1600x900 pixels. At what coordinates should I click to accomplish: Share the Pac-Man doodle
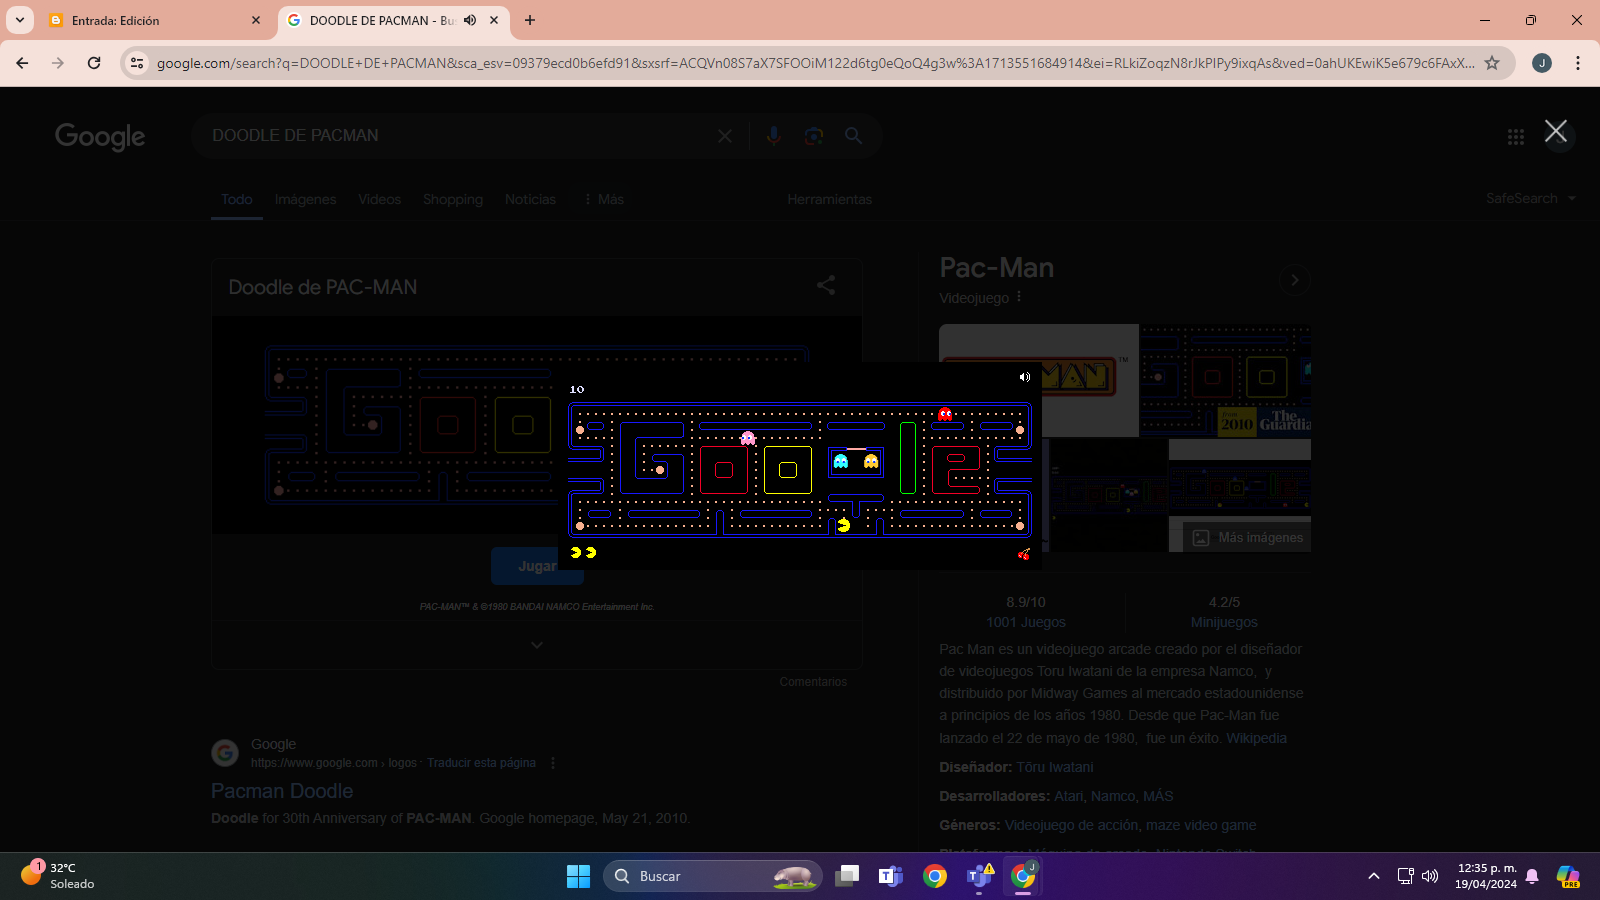click(826, 286)
